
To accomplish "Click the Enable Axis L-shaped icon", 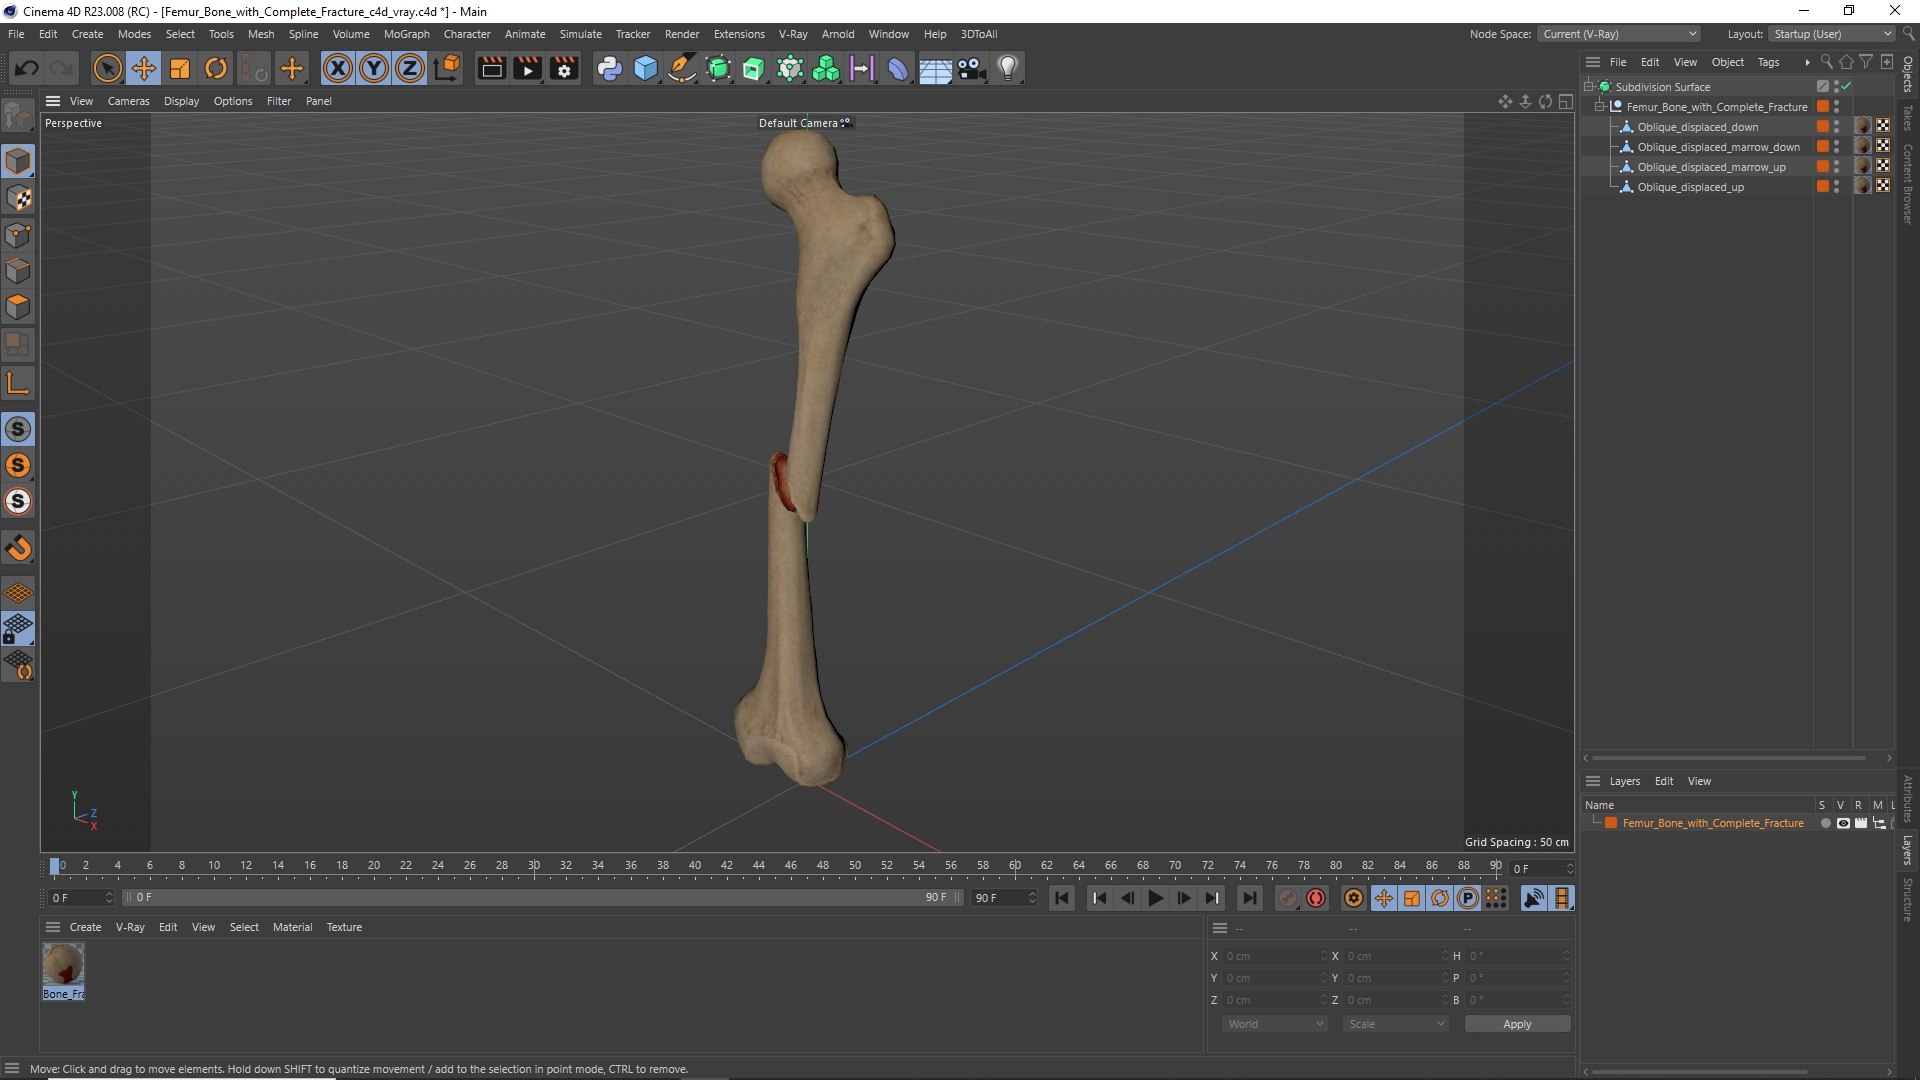I will (x=18, y=383).
